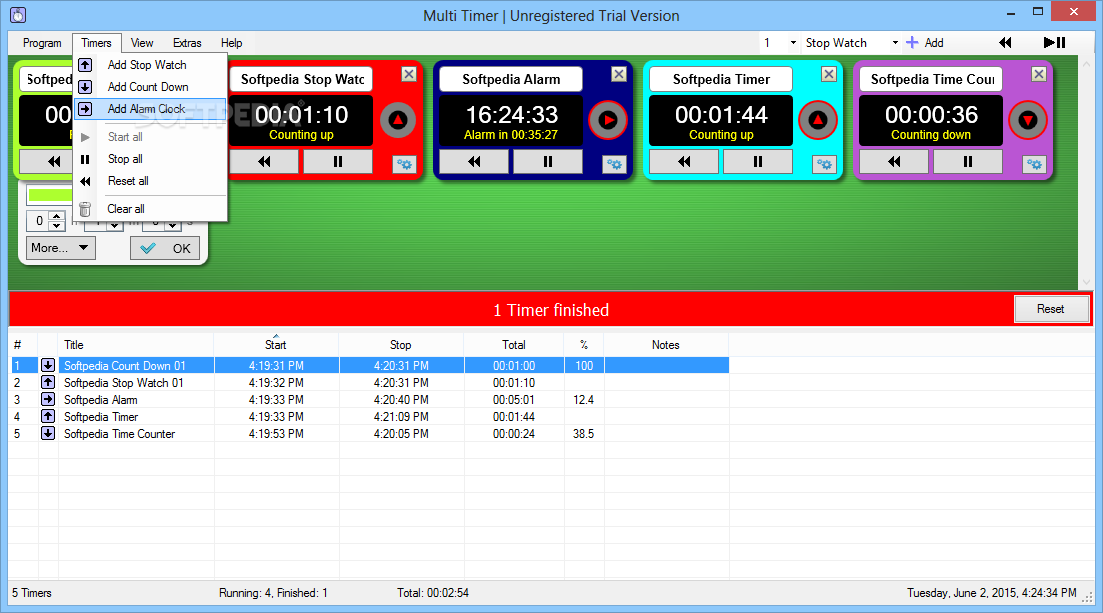Increase the hours spinner value
Viewport: 1103px width, 613px height.
(x=56, y=216)
